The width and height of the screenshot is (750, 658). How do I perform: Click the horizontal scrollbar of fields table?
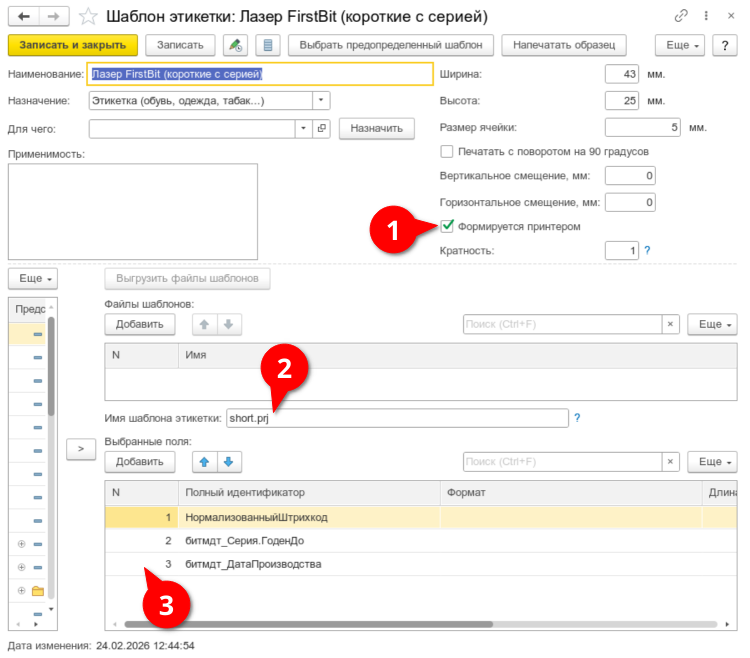pyautogui.click(x=309, y=624)
